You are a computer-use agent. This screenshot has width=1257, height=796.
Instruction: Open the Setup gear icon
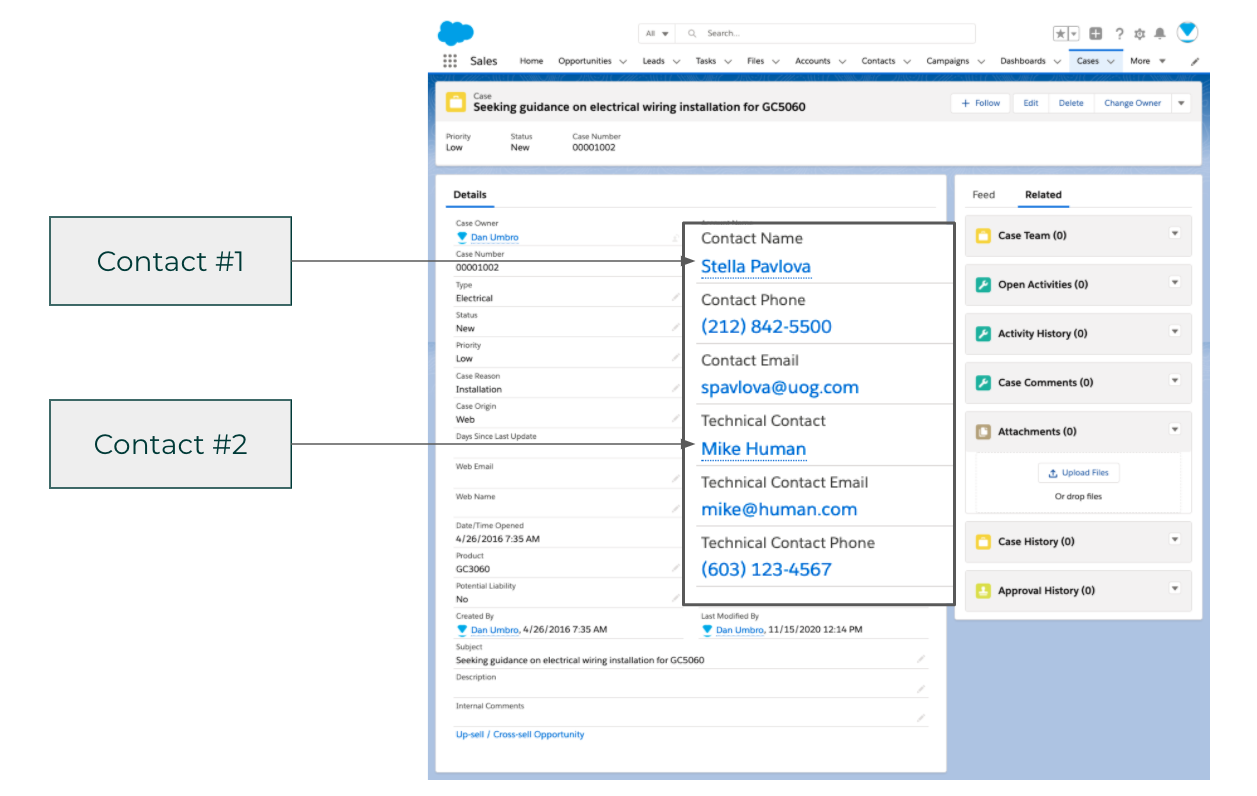1139,33
